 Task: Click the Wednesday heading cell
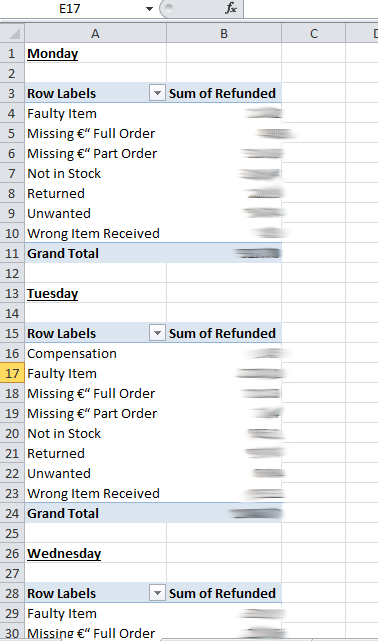95,553
